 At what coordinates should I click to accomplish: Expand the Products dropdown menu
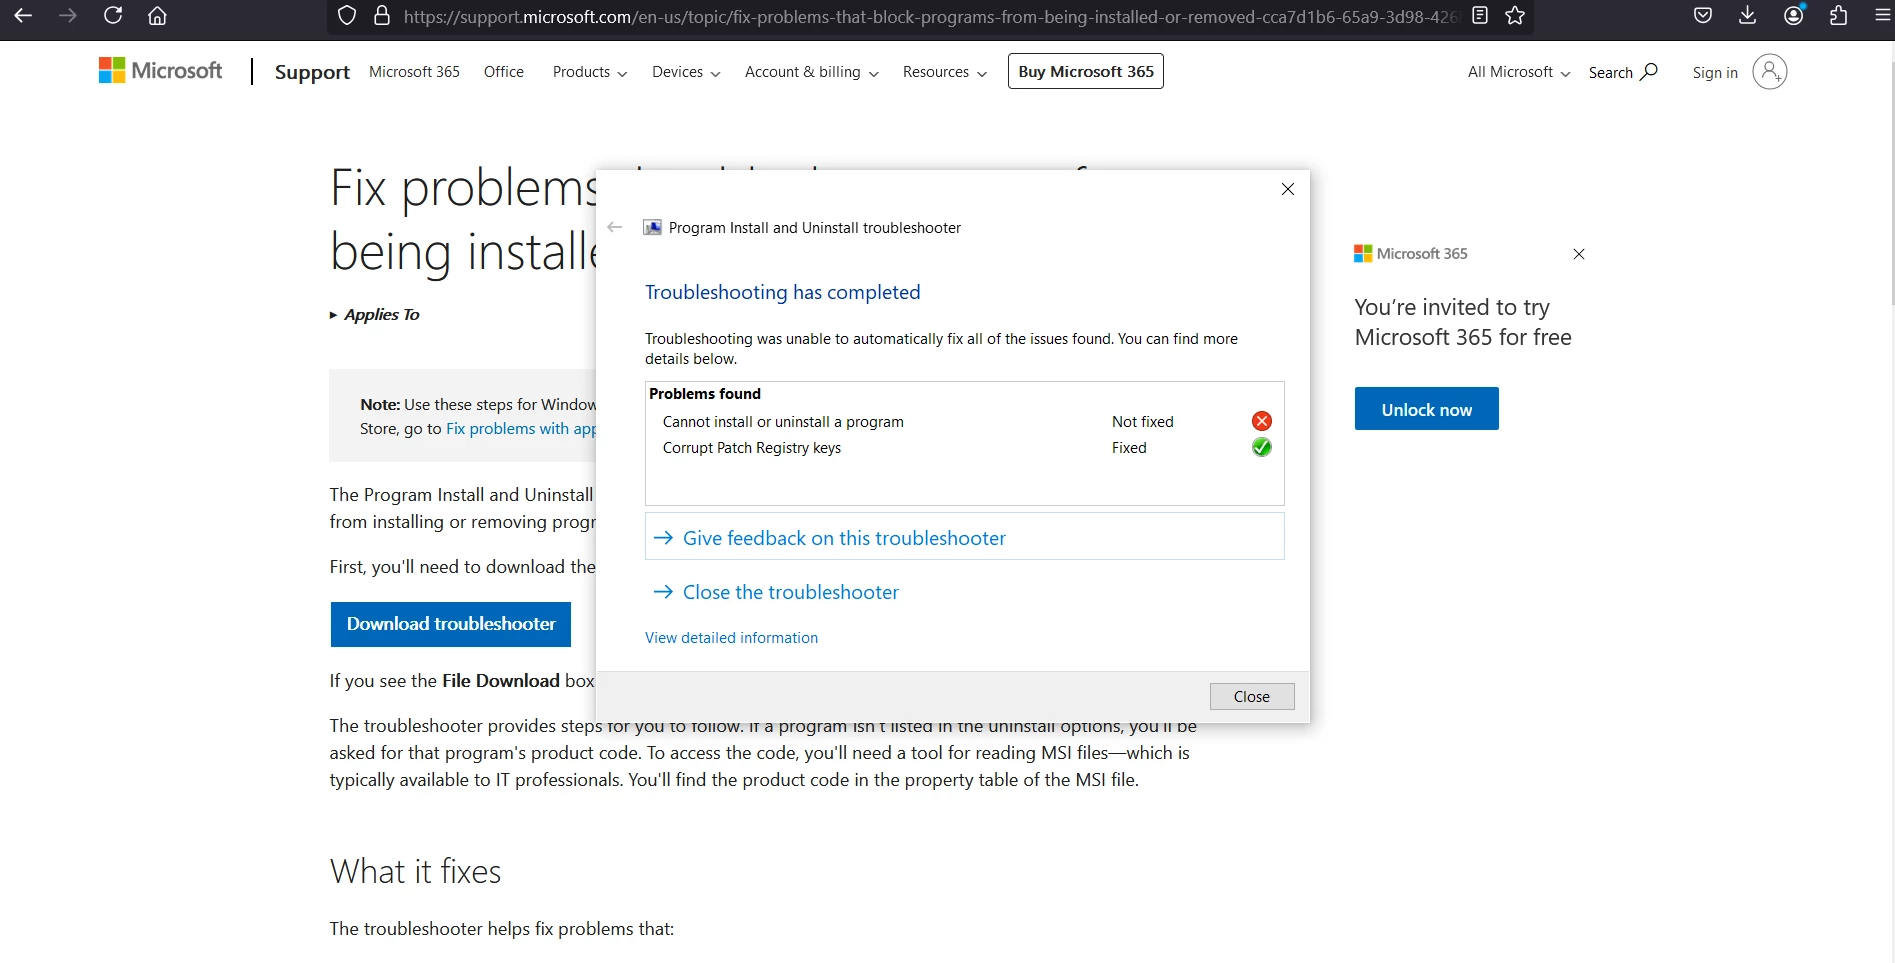point(590,72)
